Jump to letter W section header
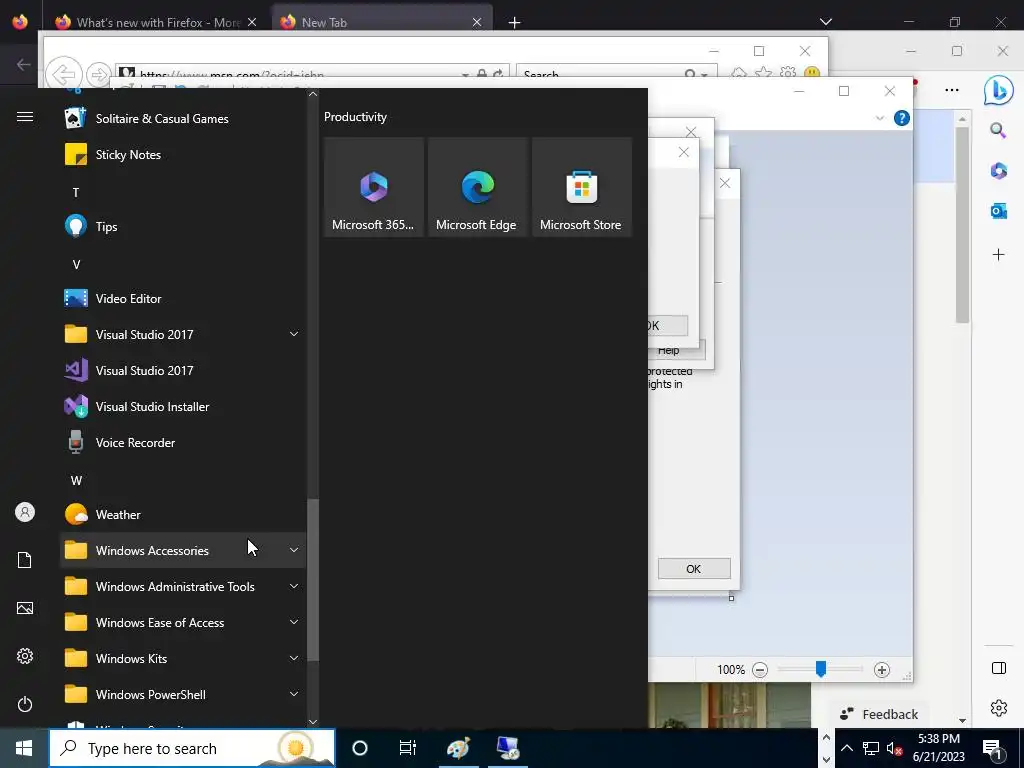Image resolution: width=1024 pixels, height=768 pixels. pos(76,481)
